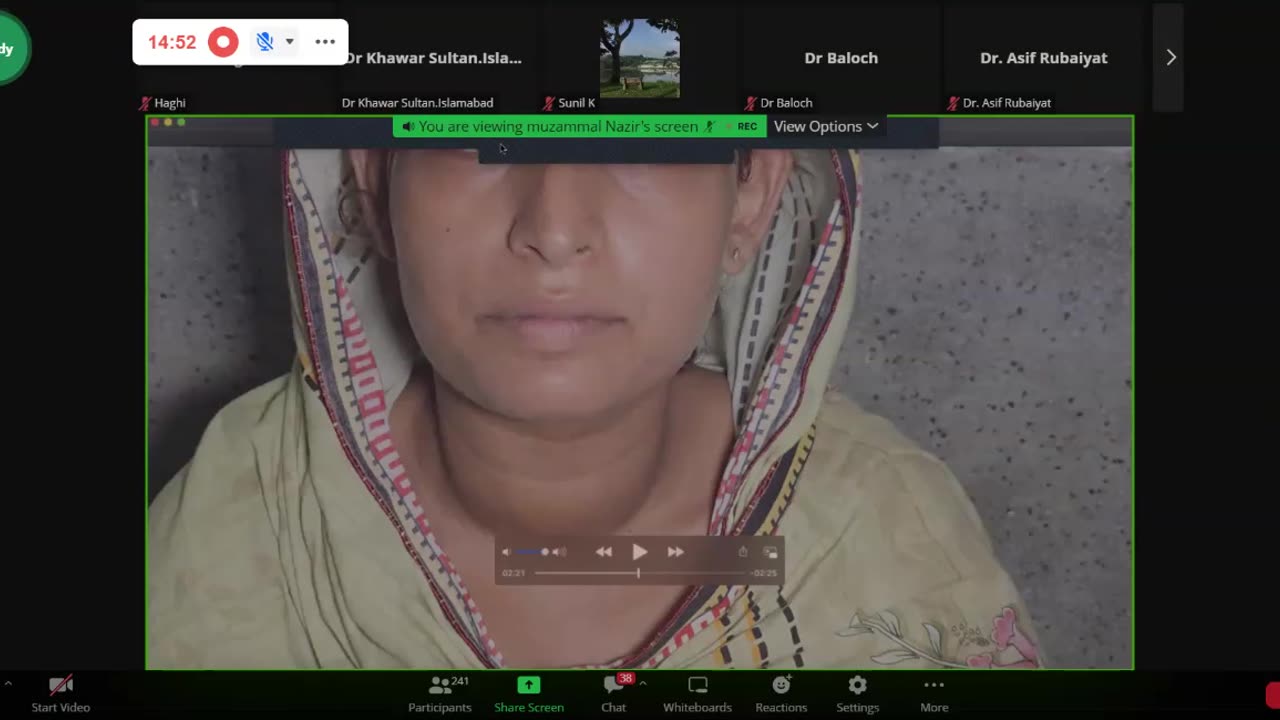
Task: Click the max volume speaker icon
Action: coord(559,552)
